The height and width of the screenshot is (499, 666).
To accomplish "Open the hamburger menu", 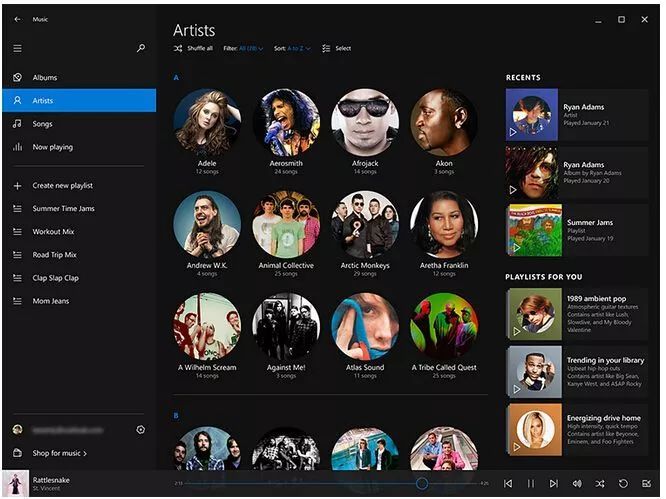I will tap(17, 48).
